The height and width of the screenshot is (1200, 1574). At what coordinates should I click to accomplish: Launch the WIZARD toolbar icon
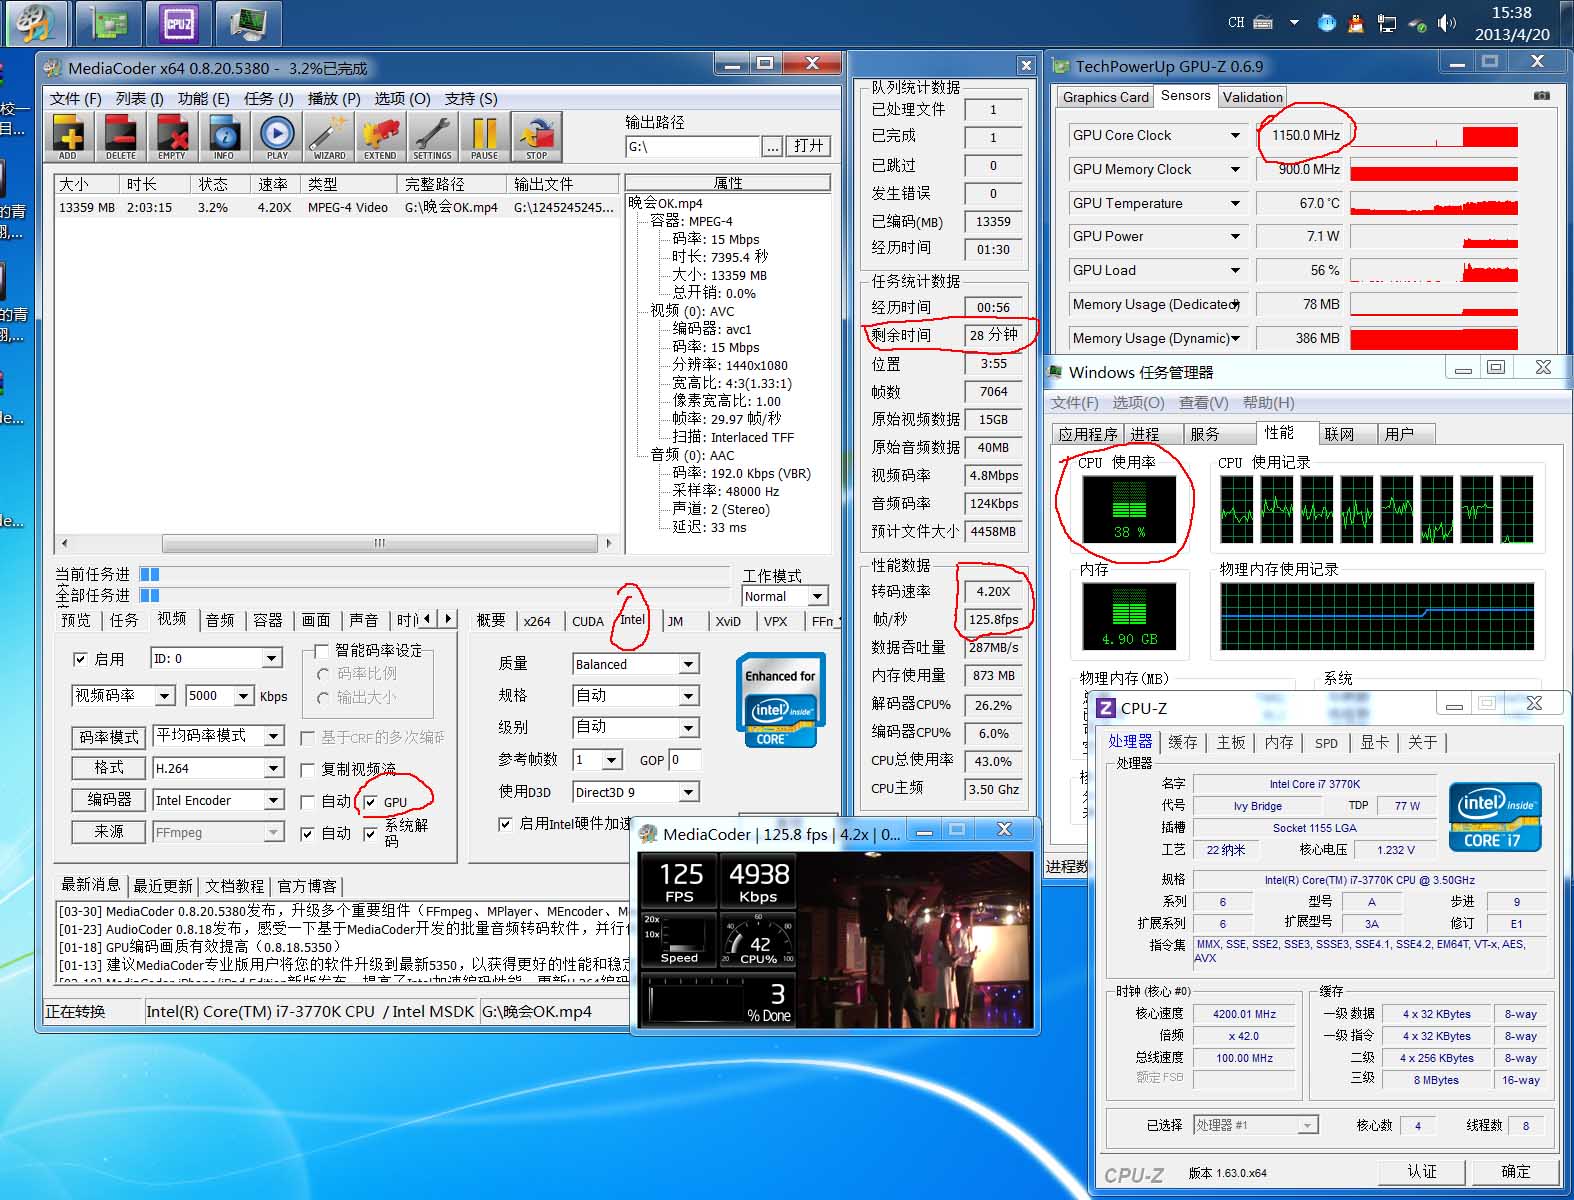coord(329,137)
